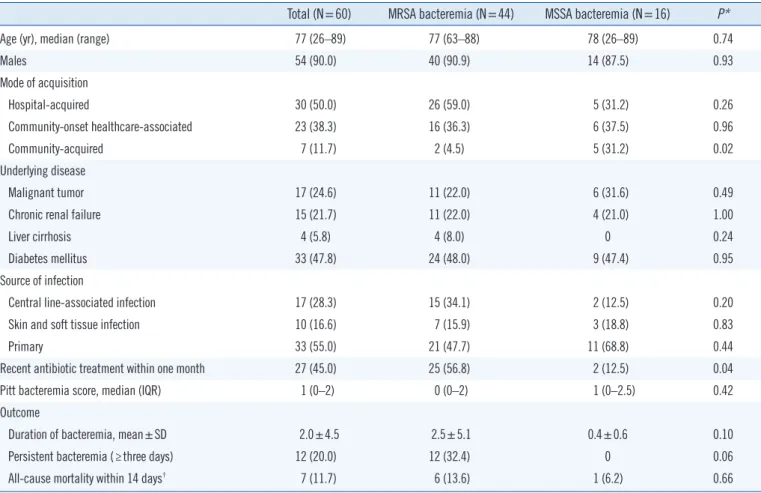This screenshot has height=493, width=761.
Task: Select the 'P*' column header
Action: tap(724, 14)
